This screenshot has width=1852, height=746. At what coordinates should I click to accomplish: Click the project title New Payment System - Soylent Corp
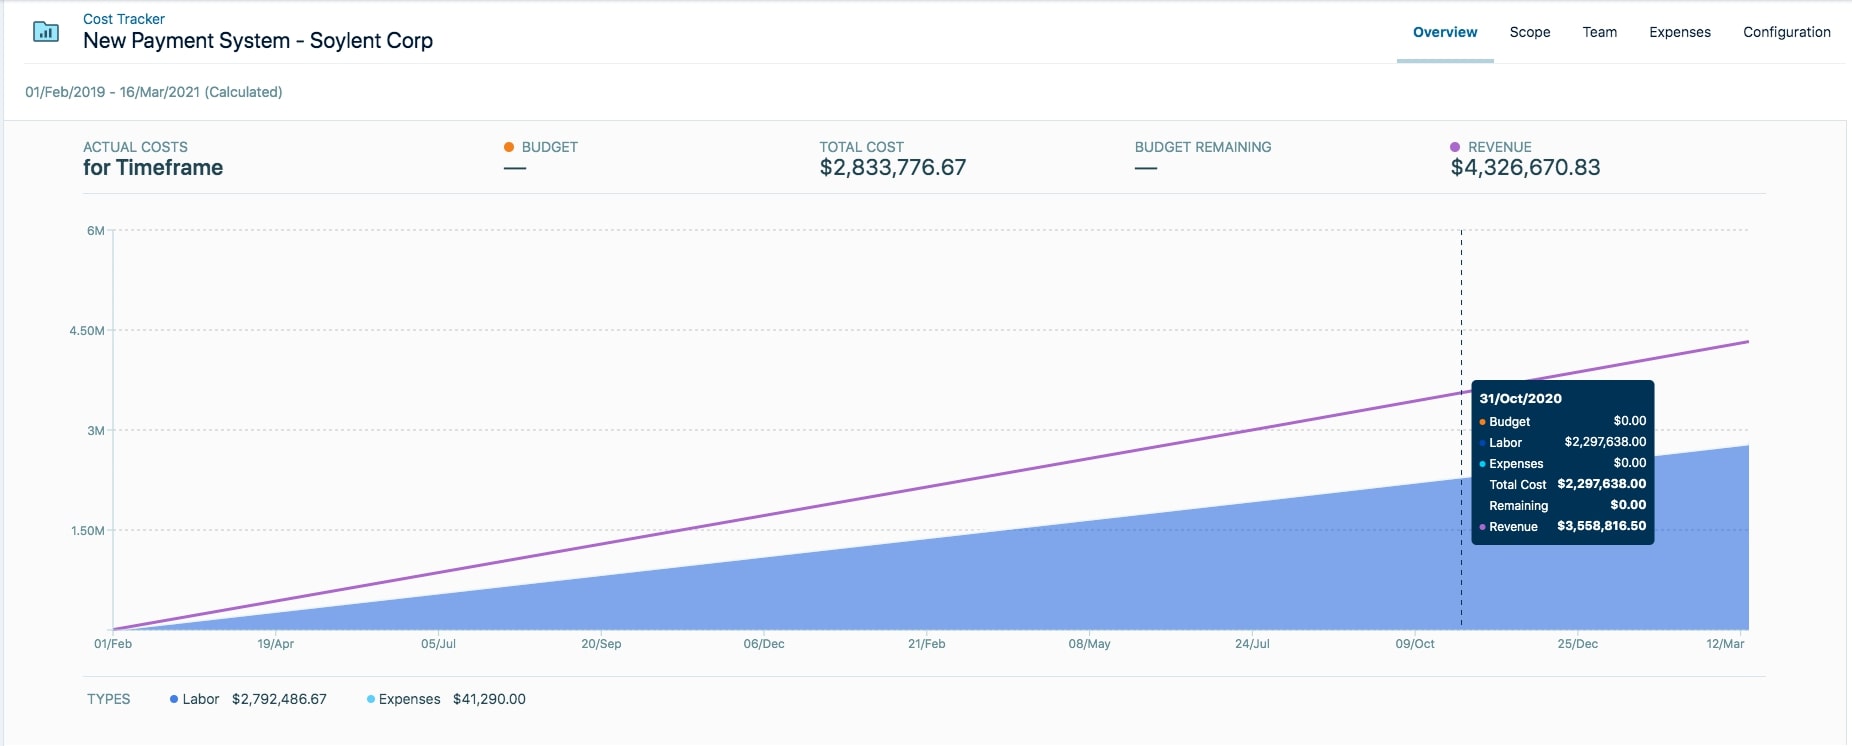(258, 41)
